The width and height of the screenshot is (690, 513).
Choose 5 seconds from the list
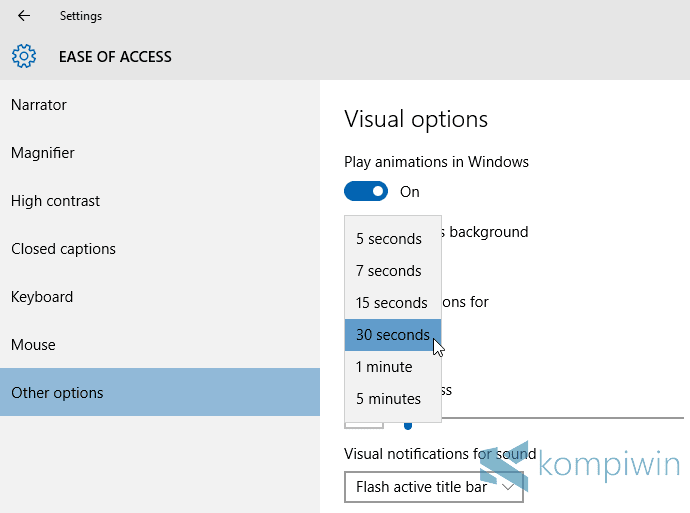[x=389, y=239]
